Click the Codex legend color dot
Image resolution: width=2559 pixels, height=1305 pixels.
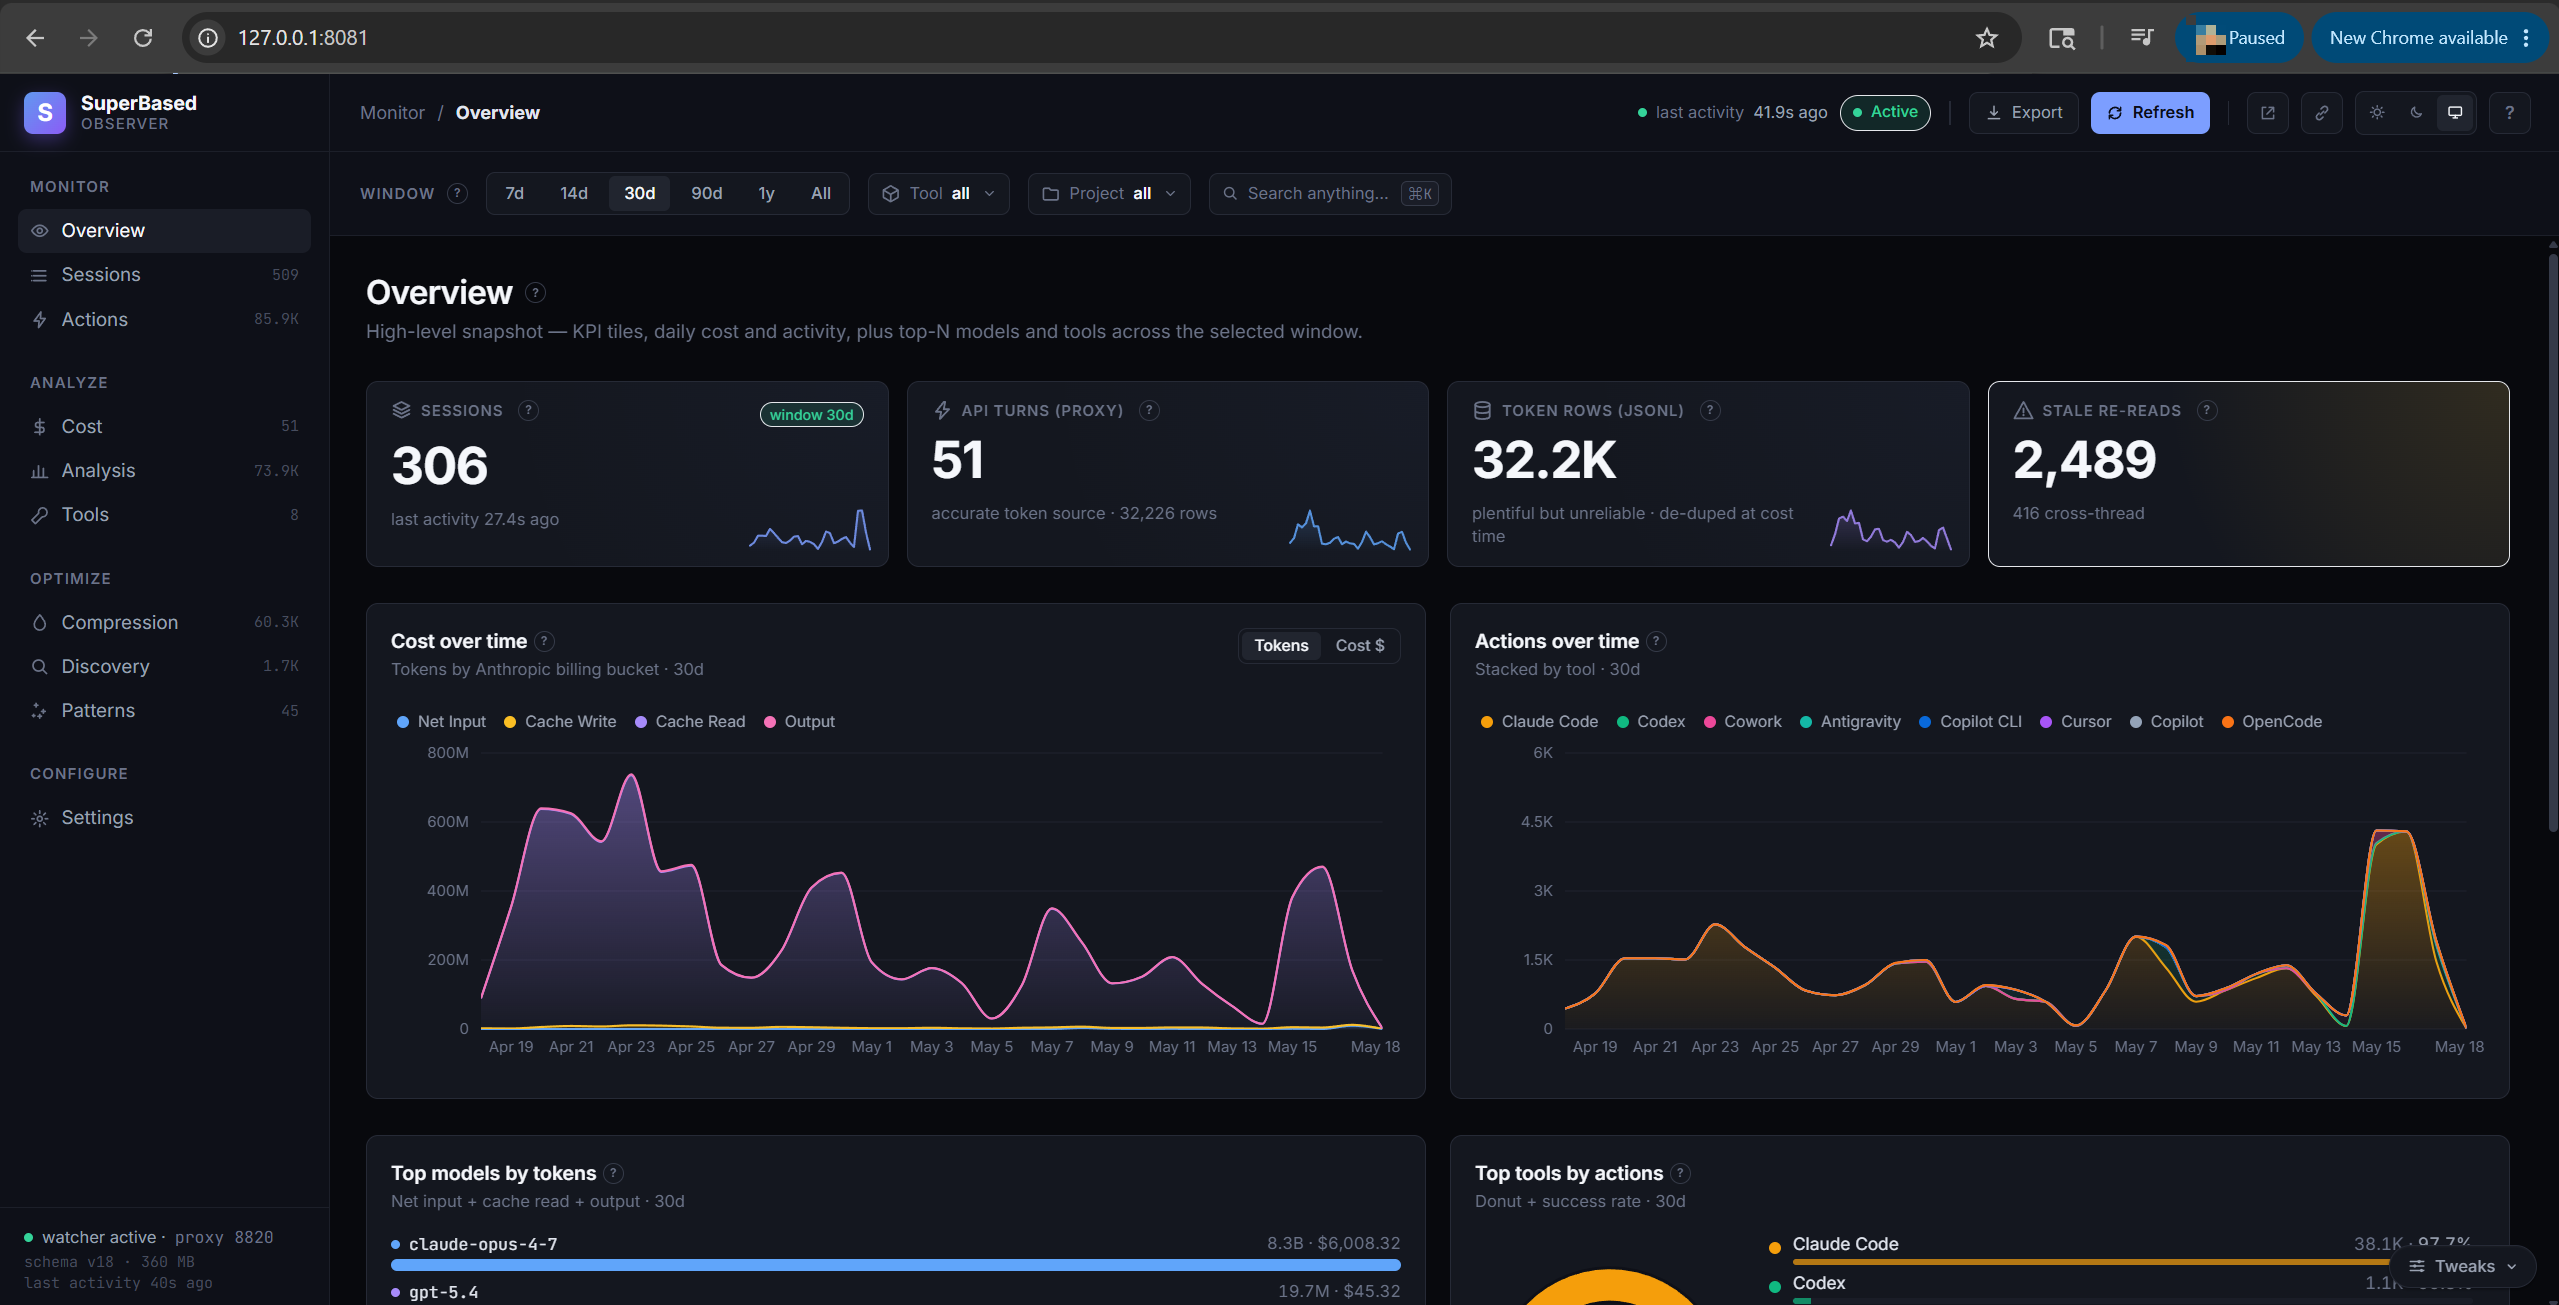pyautogui.click(x=1623, y=722)
